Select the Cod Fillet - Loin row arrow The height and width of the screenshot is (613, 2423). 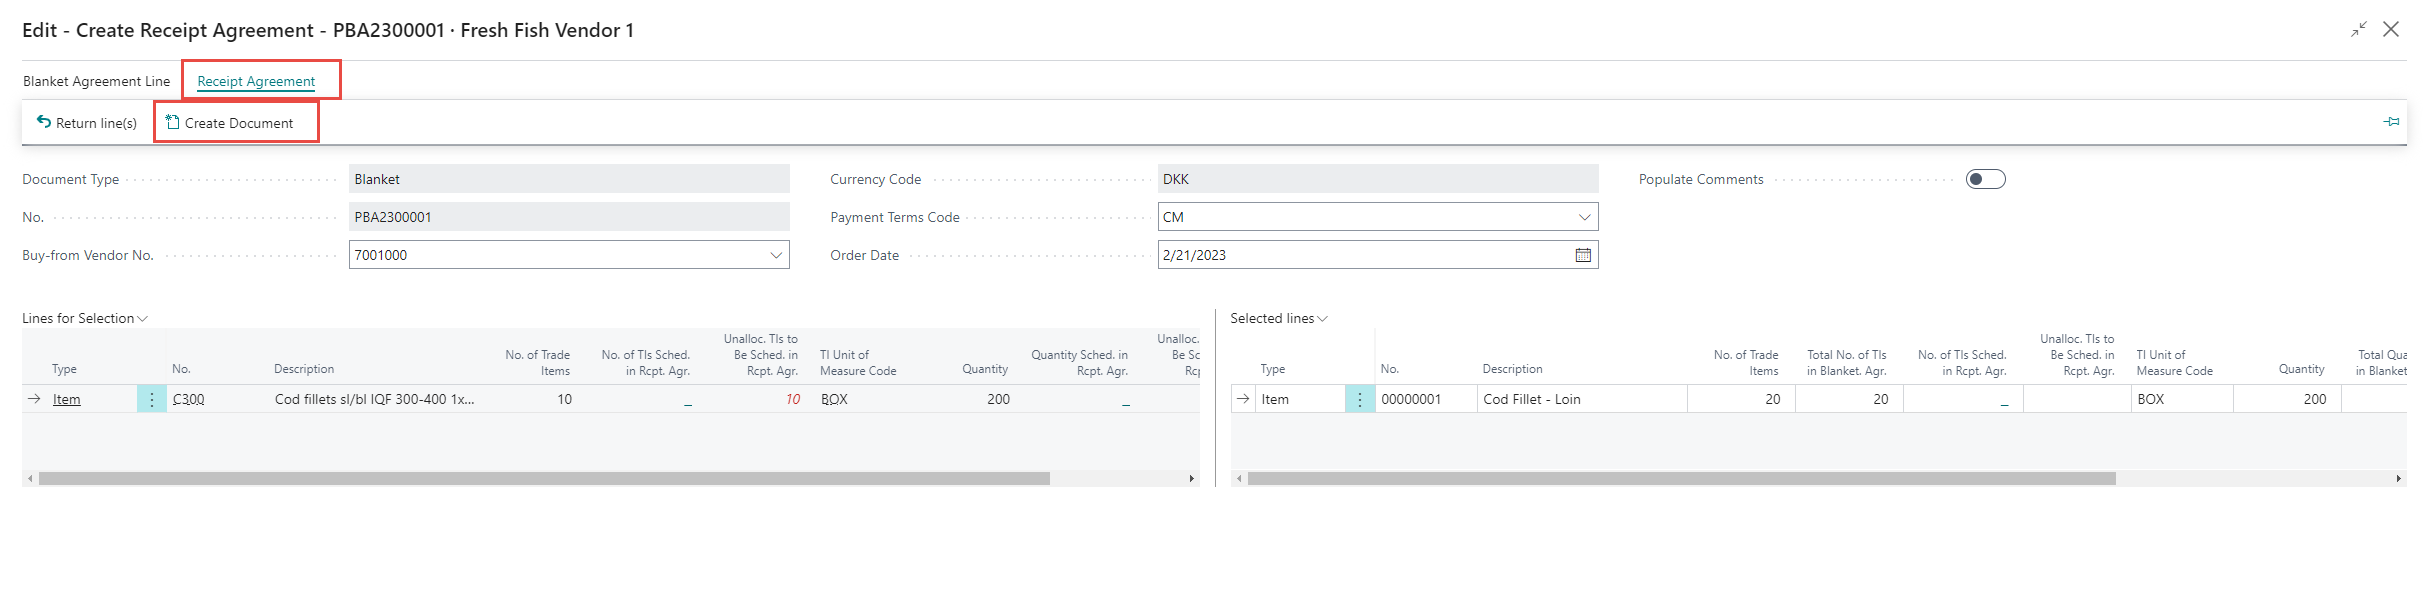(x=1243, y=399)
